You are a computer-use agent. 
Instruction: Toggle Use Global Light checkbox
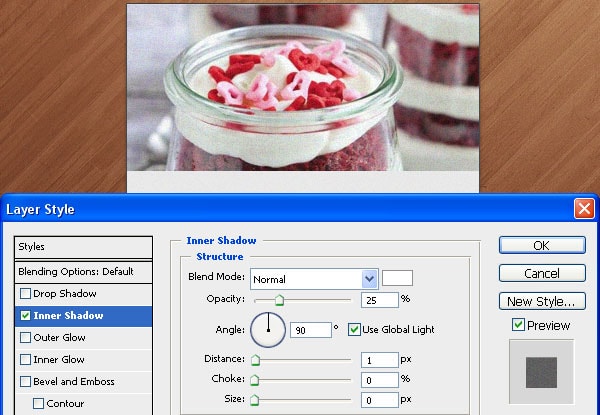tap(354, 329)
